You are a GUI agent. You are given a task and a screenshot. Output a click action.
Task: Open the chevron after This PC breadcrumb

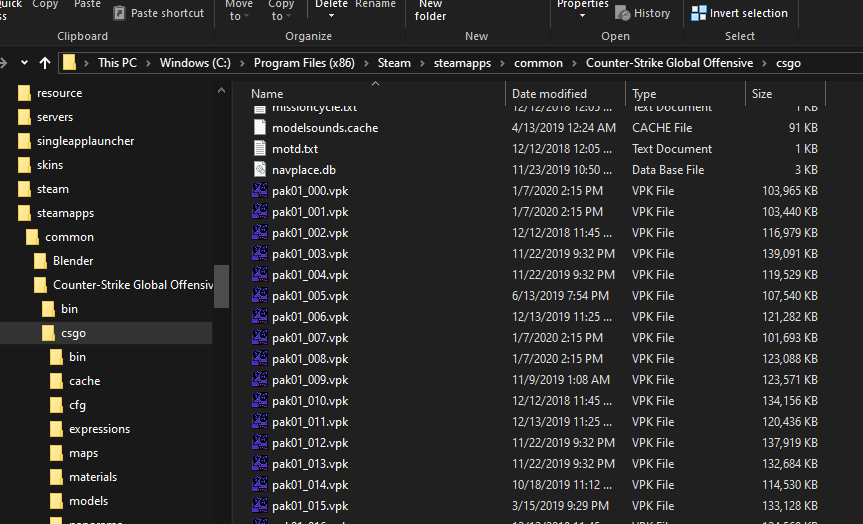(149, 63)
